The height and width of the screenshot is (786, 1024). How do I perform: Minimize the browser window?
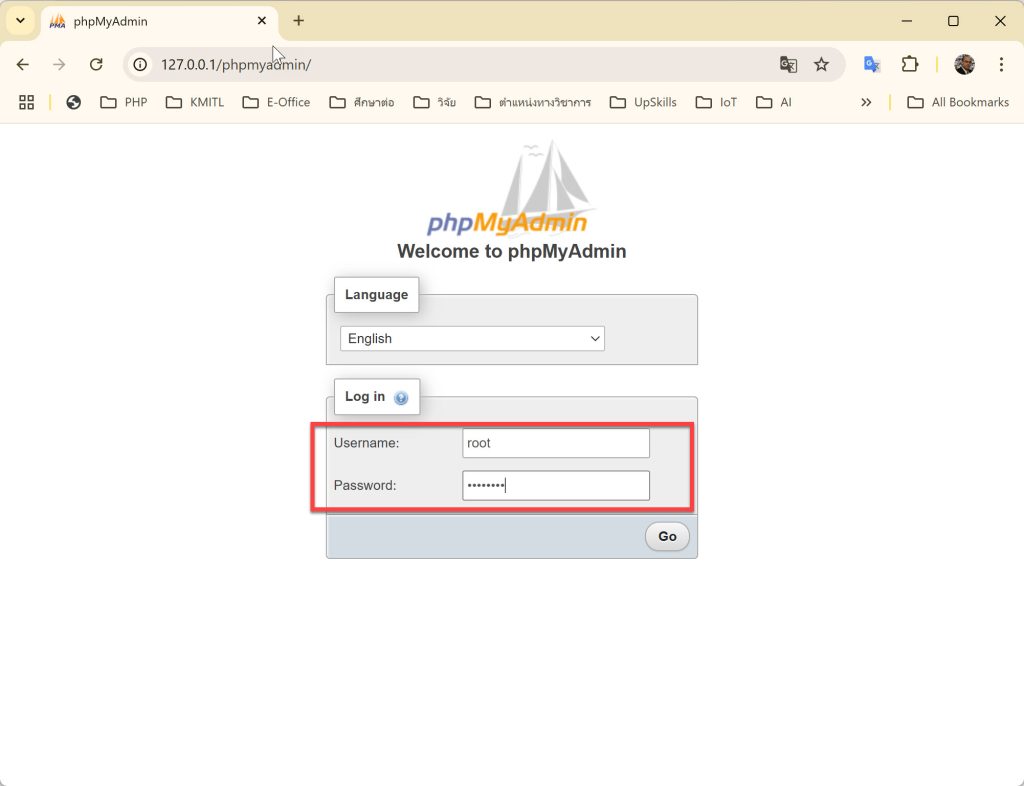[906, 21]
